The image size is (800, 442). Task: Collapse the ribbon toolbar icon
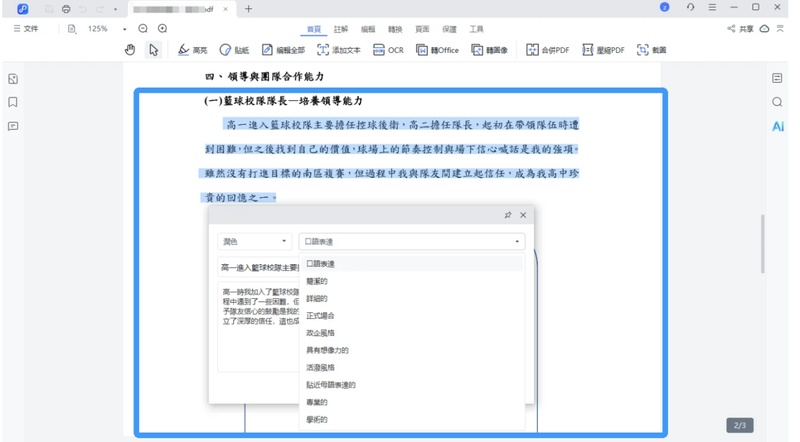pyautogui.click(x=780, y=29)
